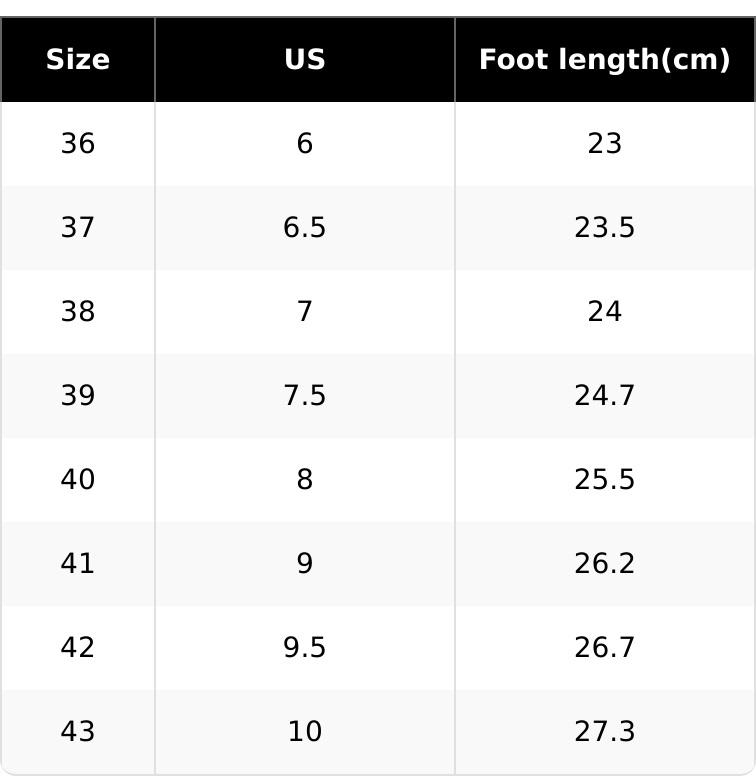Click the Foot length(cm) column header
The height and width of the screenshot is (776, 756).
point(604,60)
